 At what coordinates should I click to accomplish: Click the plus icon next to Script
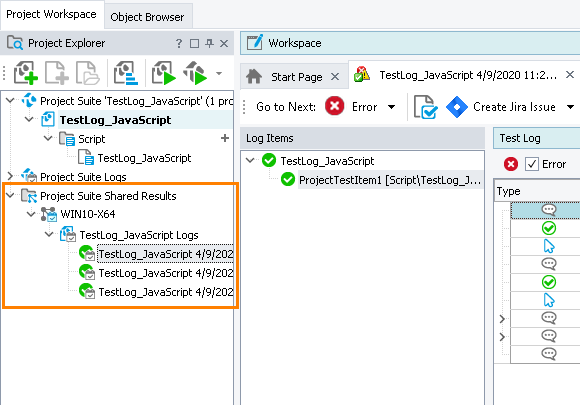pyautogui.click(x=225, y=138)
